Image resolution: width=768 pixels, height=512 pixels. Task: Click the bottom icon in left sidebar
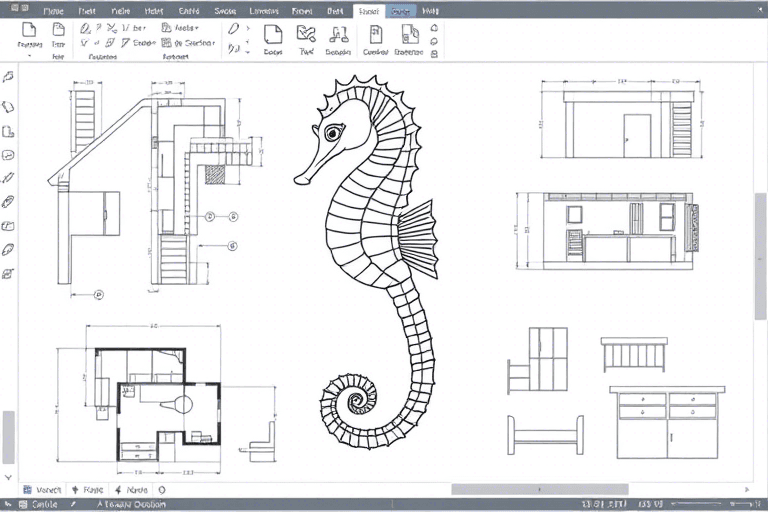pyautogui.click(x=9, y=272)
